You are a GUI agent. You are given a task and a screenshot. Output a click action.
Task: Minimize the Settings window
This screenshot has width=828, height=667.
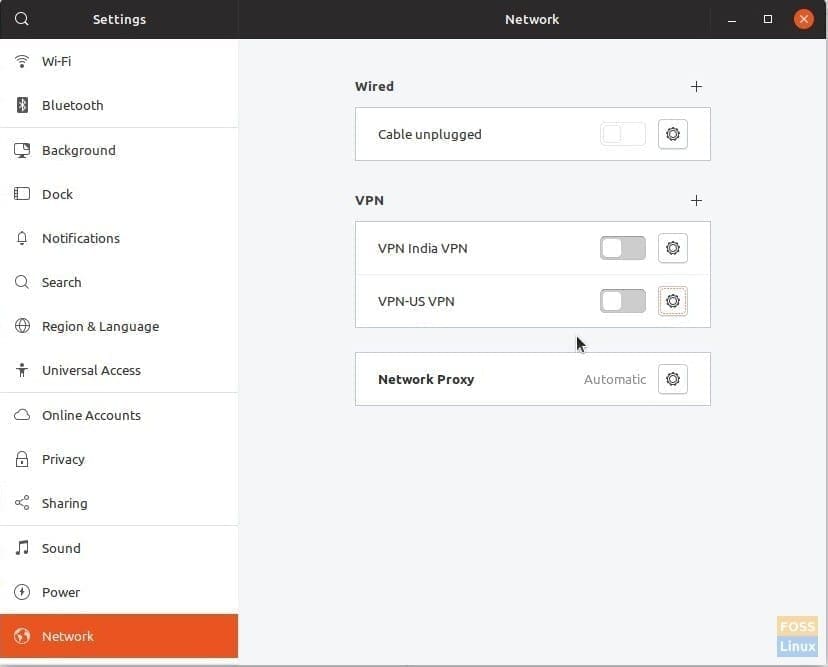click(x=731, y=20)
